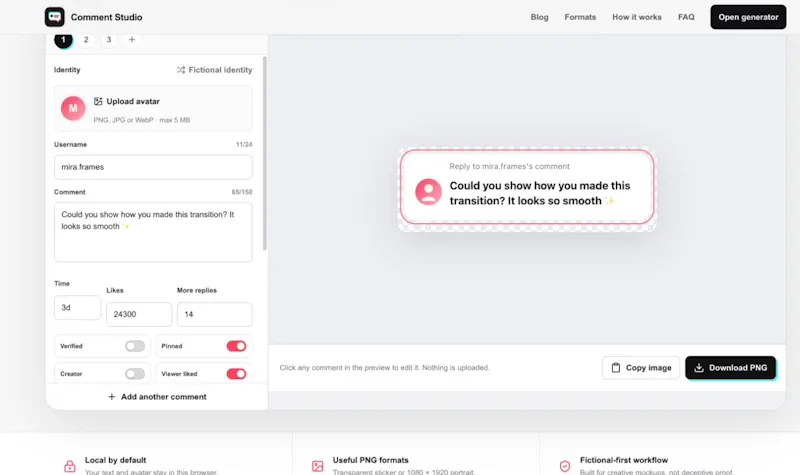The height and width of the screenshot is (475, 800).
Task: Go to How it works
Action: coord(637,17)
